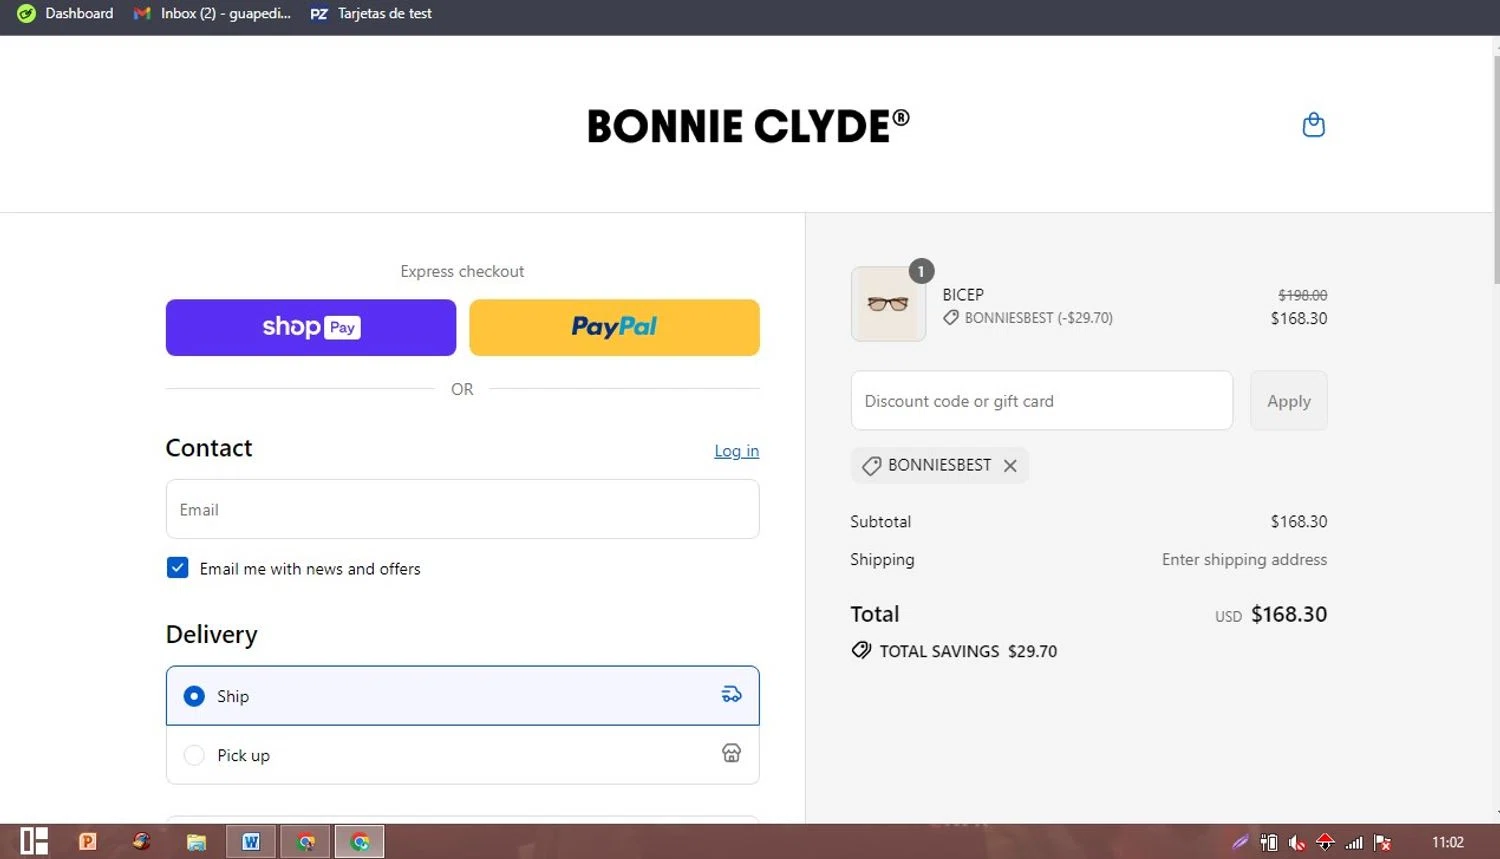
Task: Click the BONNIESBEST (-$29.70) line item text
Action: coord(1038,318)
